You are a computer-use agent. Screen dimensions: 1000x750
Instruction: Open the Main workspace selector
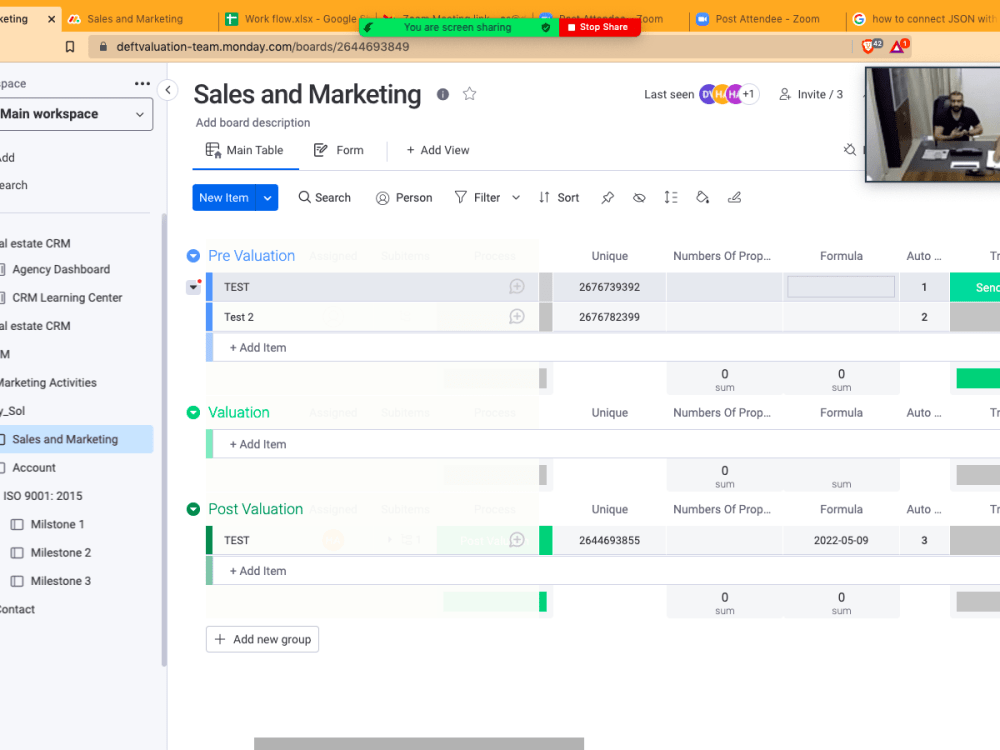pos(76,114)
